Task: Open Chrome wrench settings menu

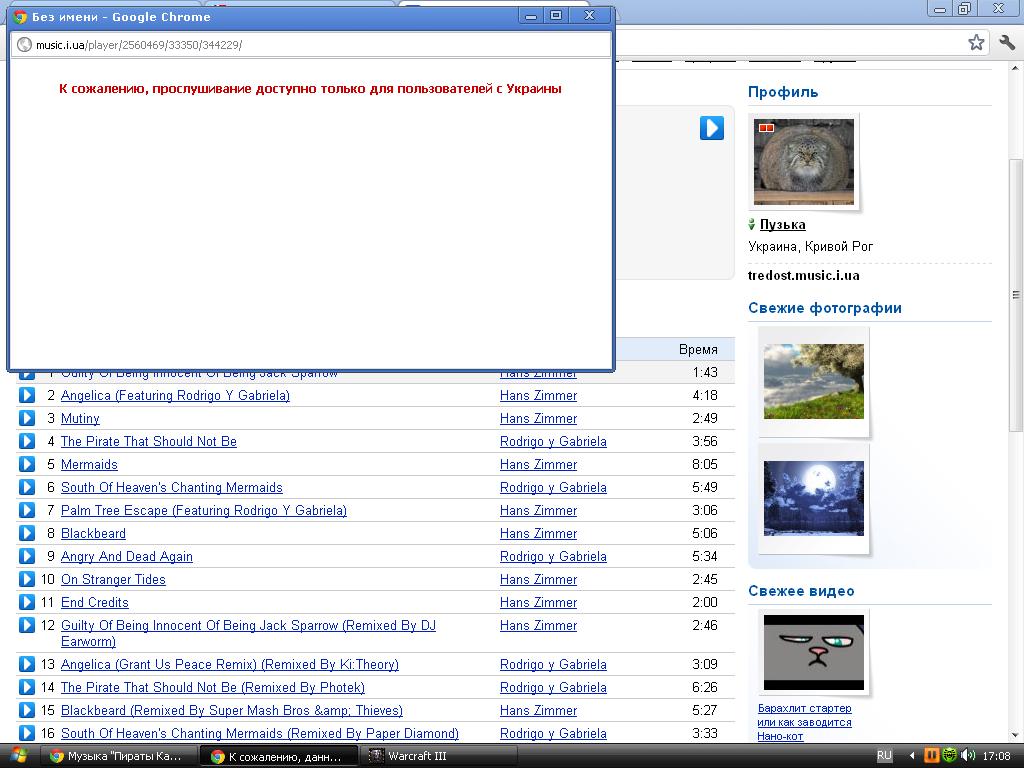Action: (x=1007, y=43)
